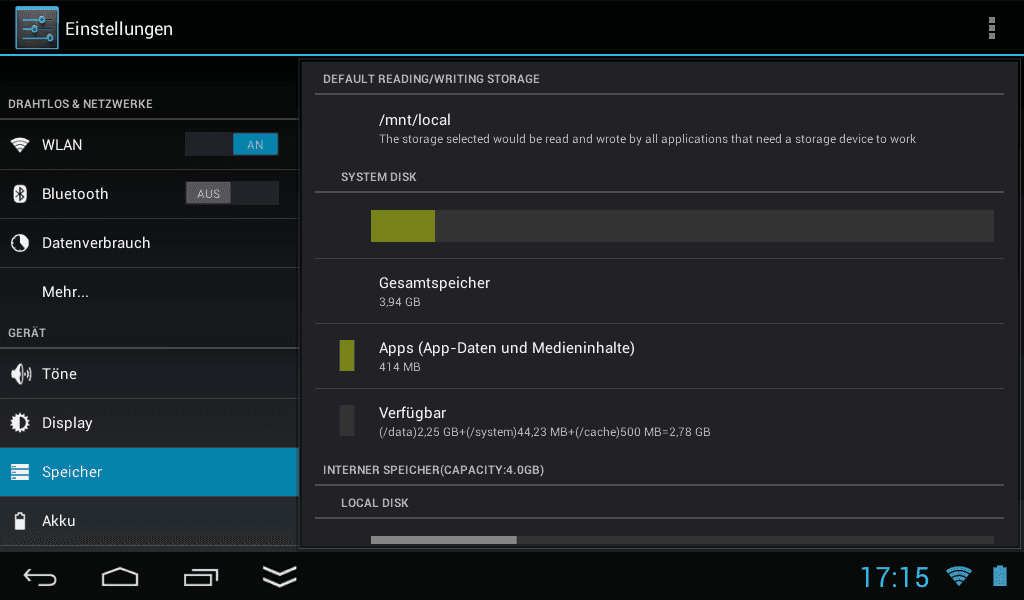Click the Töne speaker icon
This screenshot has height=600, width=1024.
pyautogui.click(x=21, y=373)
